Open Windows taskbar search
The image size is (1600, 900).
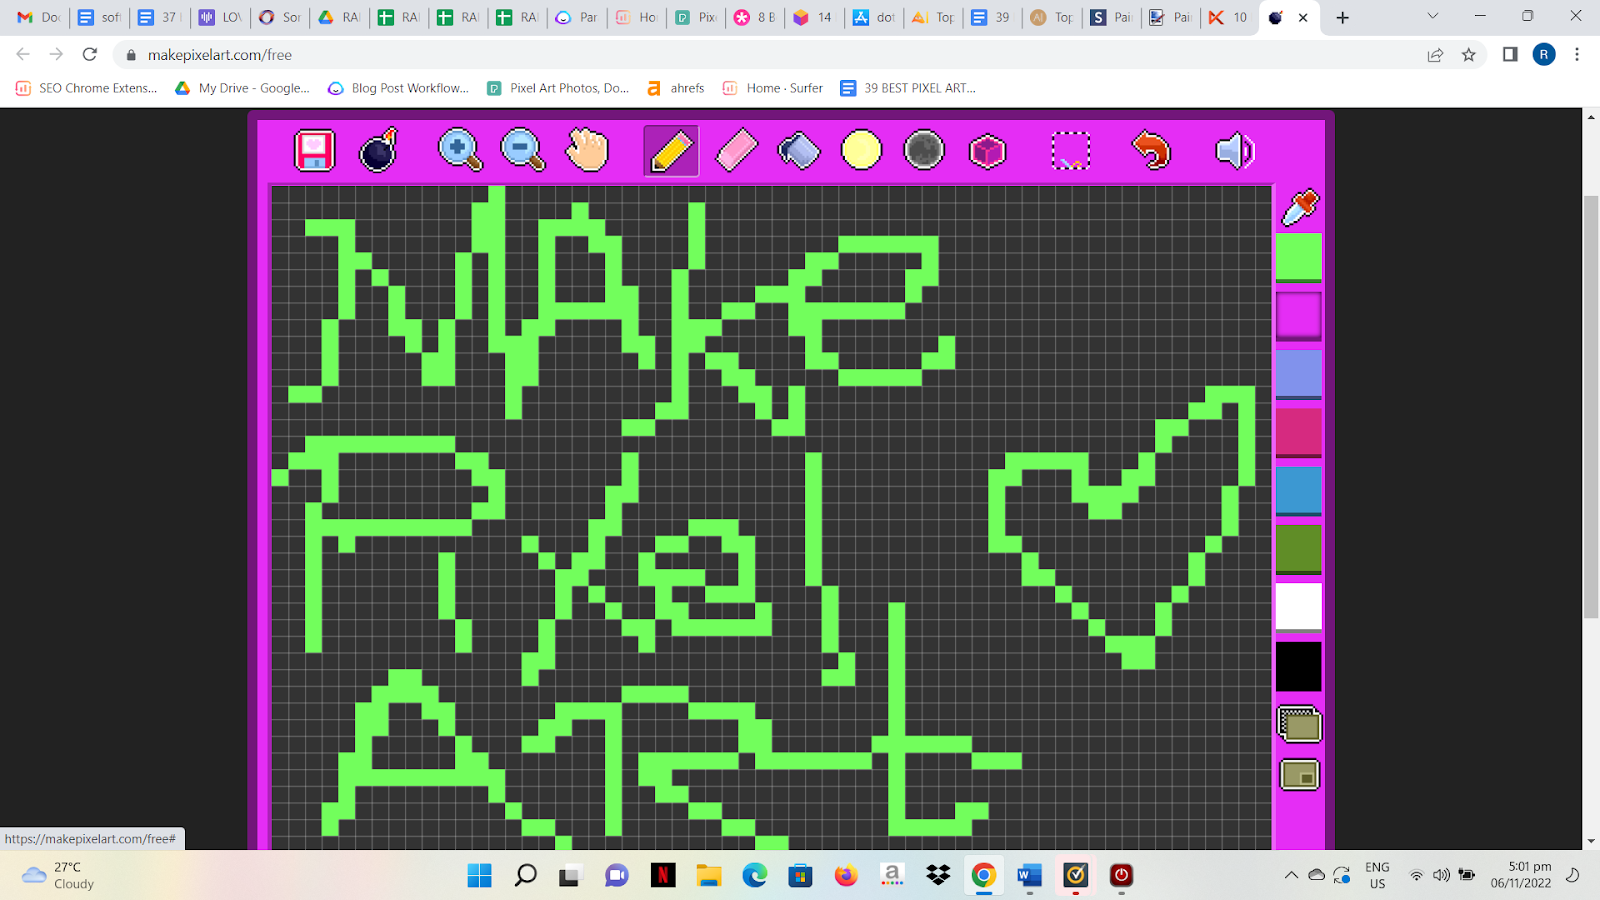(x=525, y=876)
